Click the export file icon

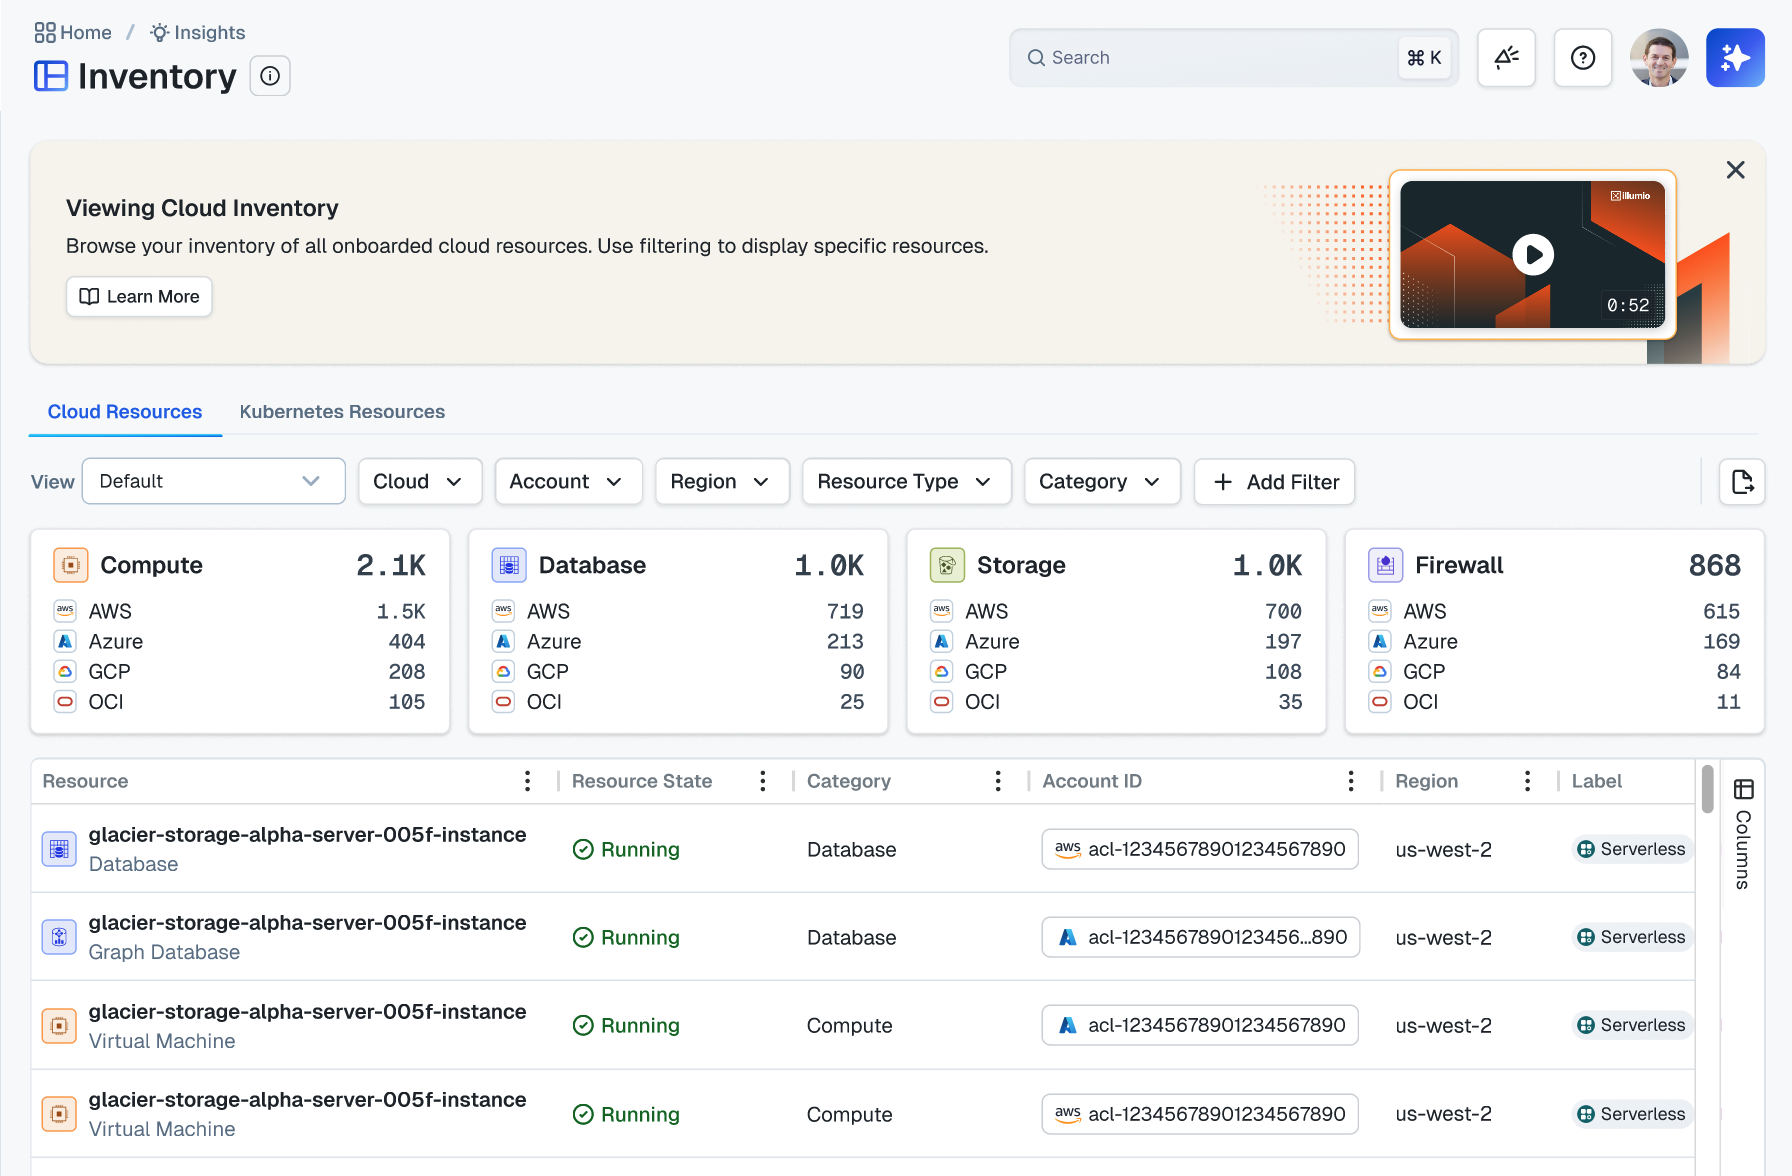pyautogui.click(x=1742, y=482)
